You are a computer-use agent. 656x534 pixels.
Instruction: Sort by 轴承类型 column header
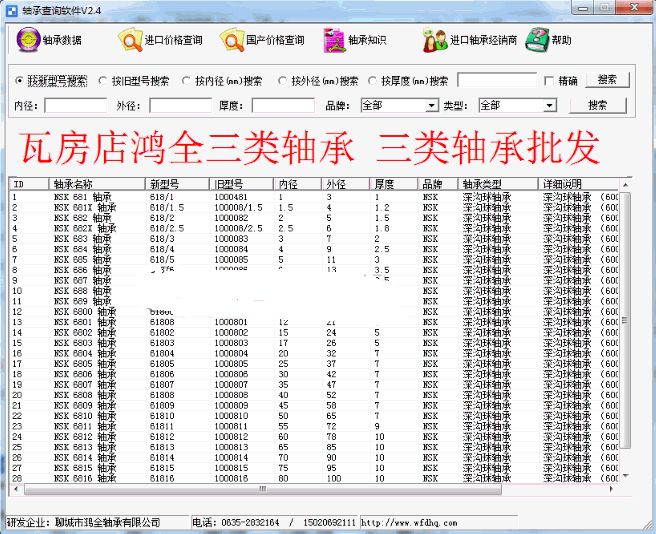click(x=498, y=184)
